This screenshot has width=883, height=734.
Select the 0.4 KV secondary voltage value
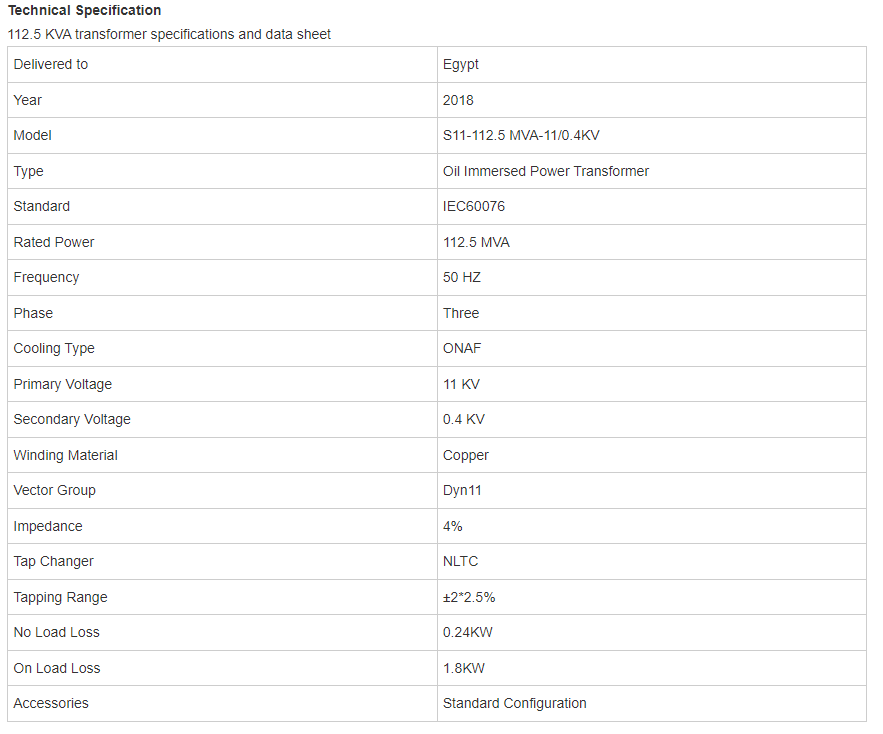coord(463,419)
